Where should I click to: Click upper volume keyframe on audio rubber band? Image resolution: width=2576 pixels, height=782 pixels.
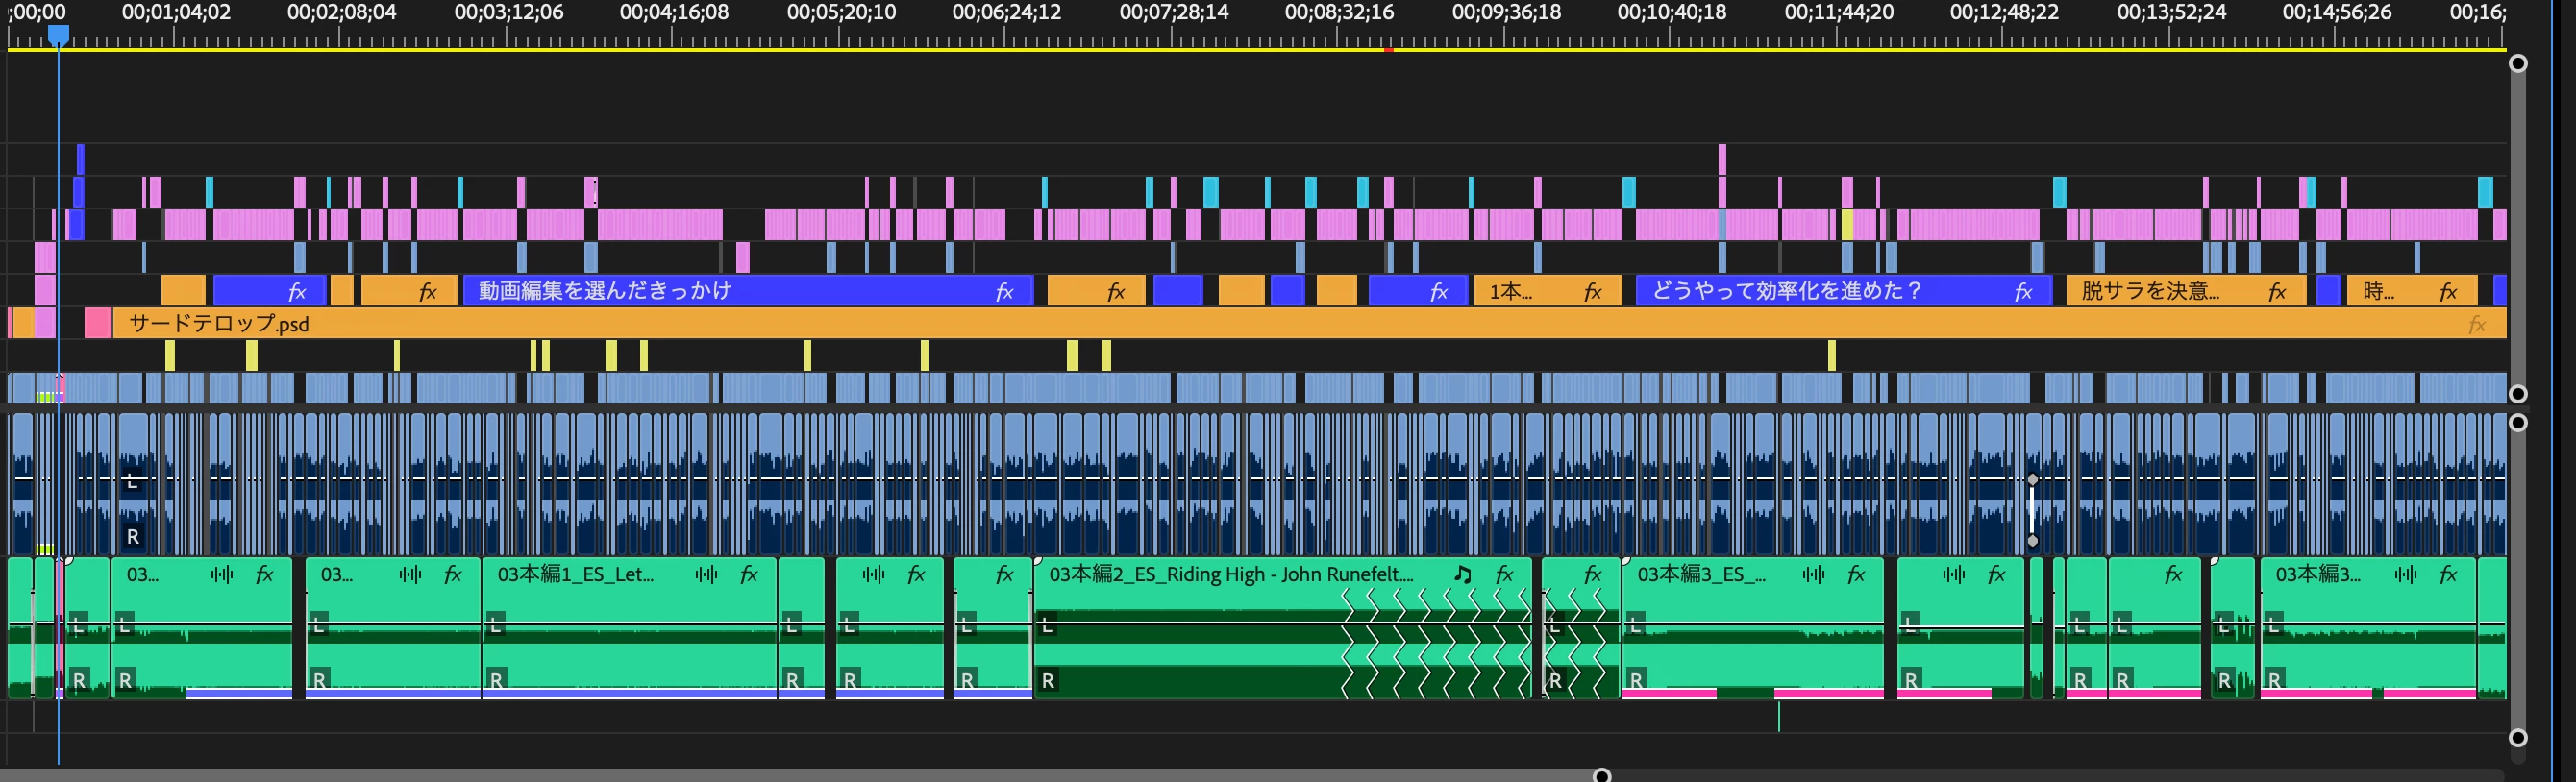[x=2032, y=480]
